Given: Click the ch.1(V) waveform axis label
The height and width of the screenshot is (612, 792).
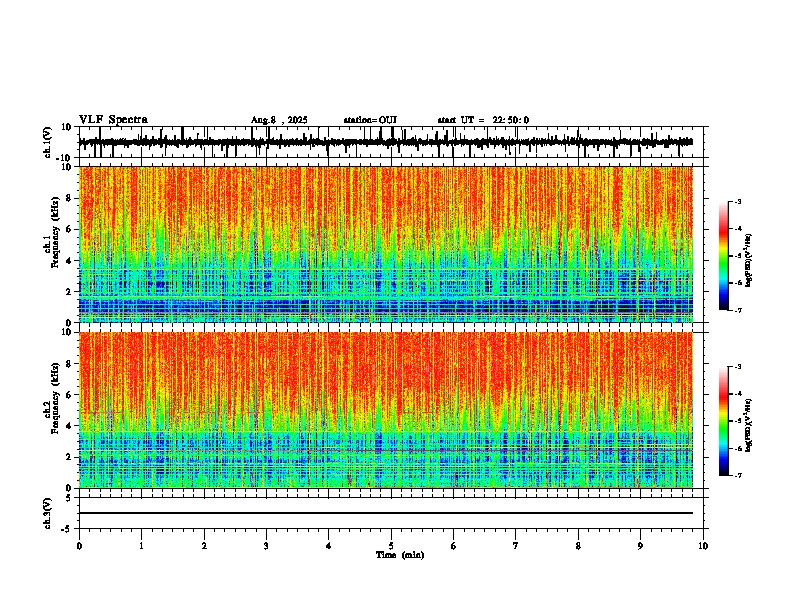Looking at the screenshot, I should [x=48, y=142].
